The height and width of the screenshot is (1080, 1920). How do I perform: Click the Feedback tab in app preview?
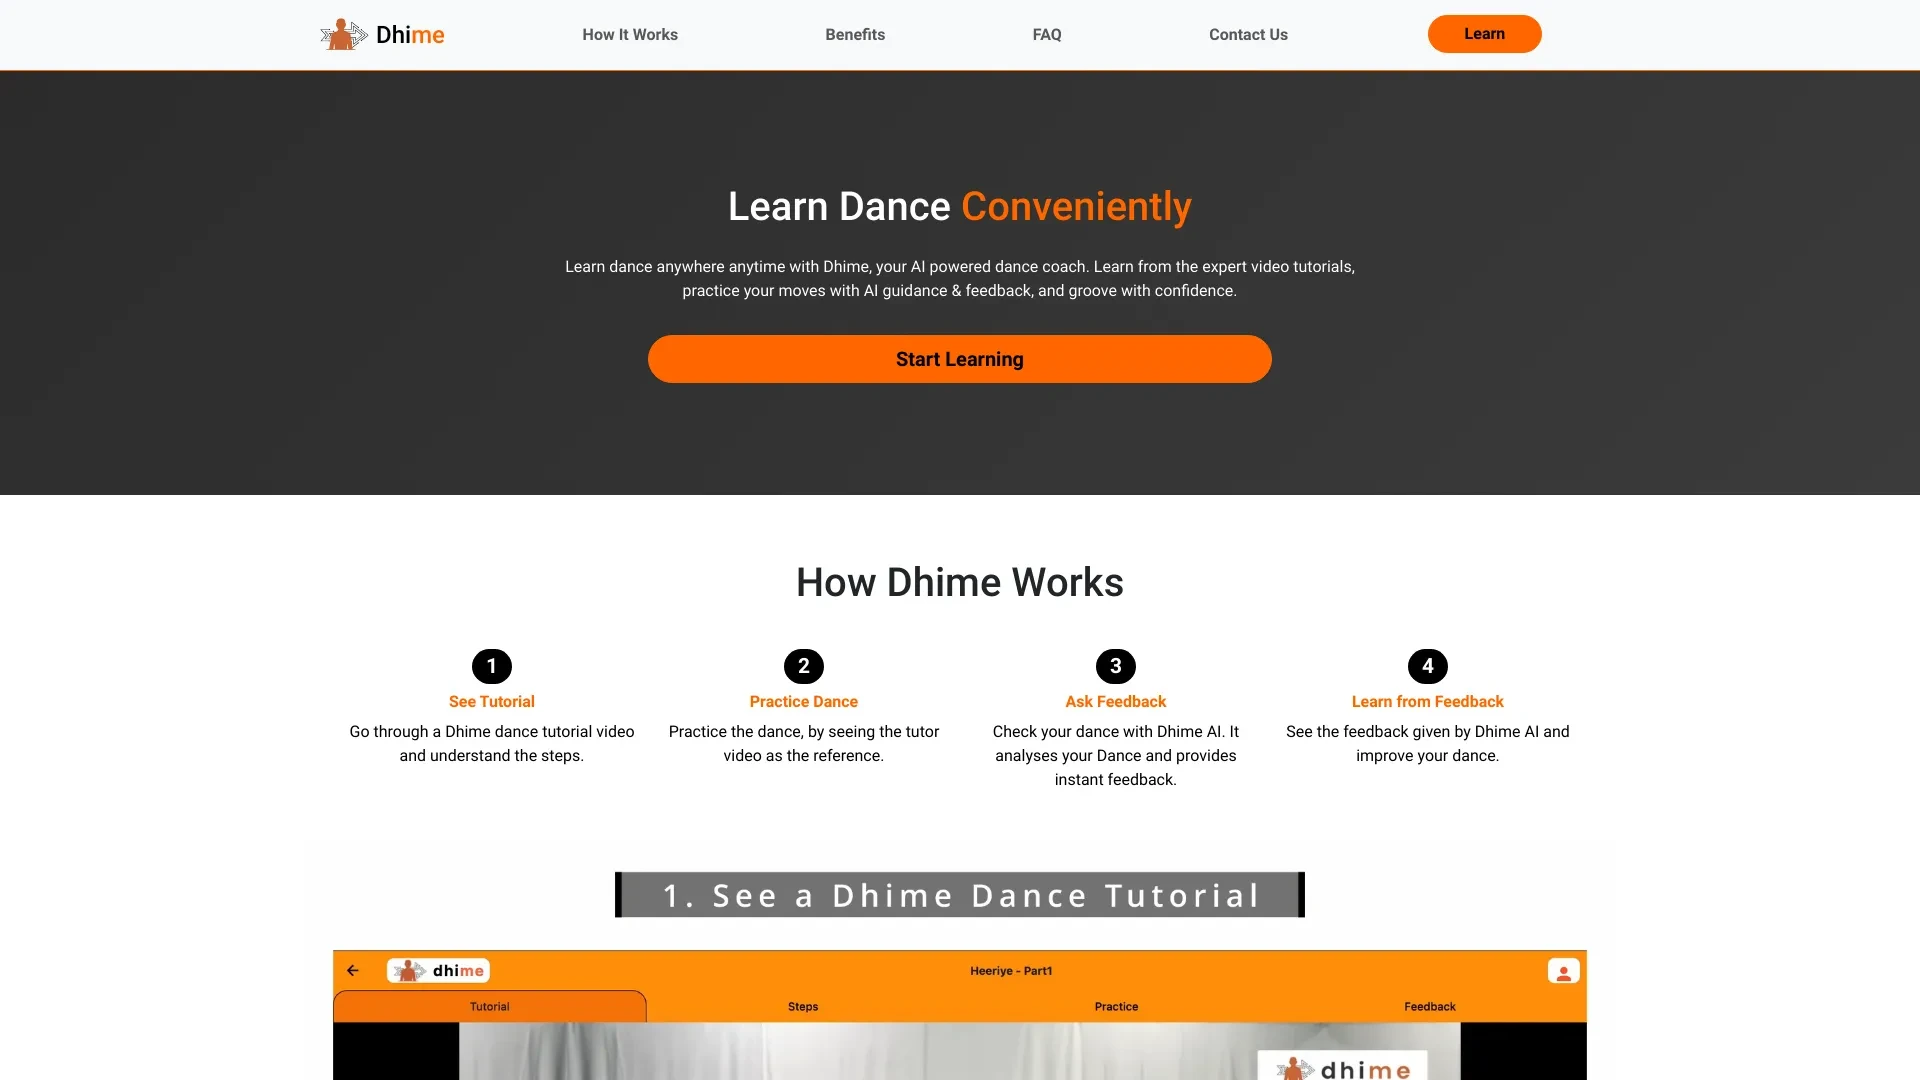pos(1429,1005)
